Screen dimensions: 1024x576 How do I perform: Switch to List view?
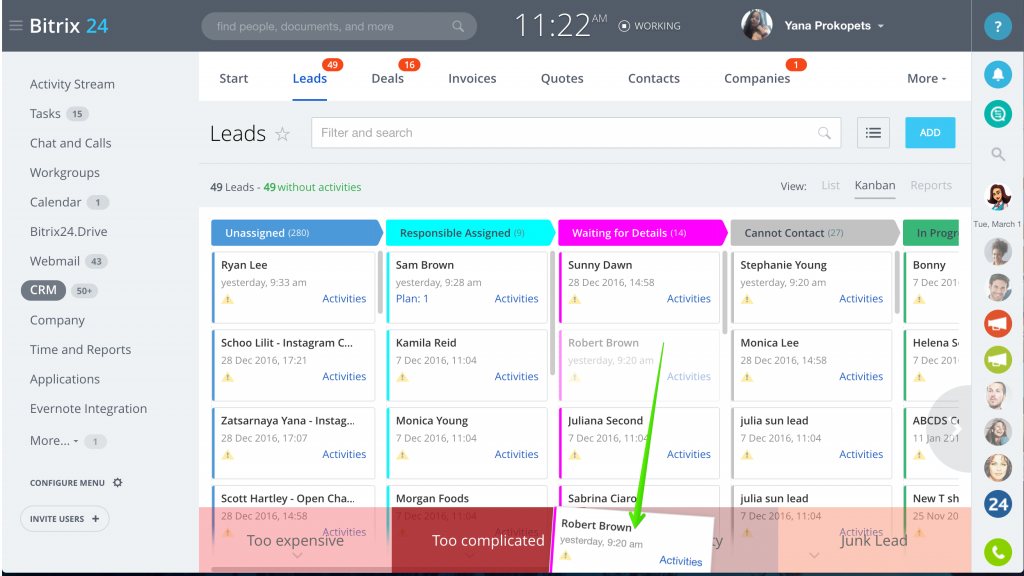pos(830,185)
